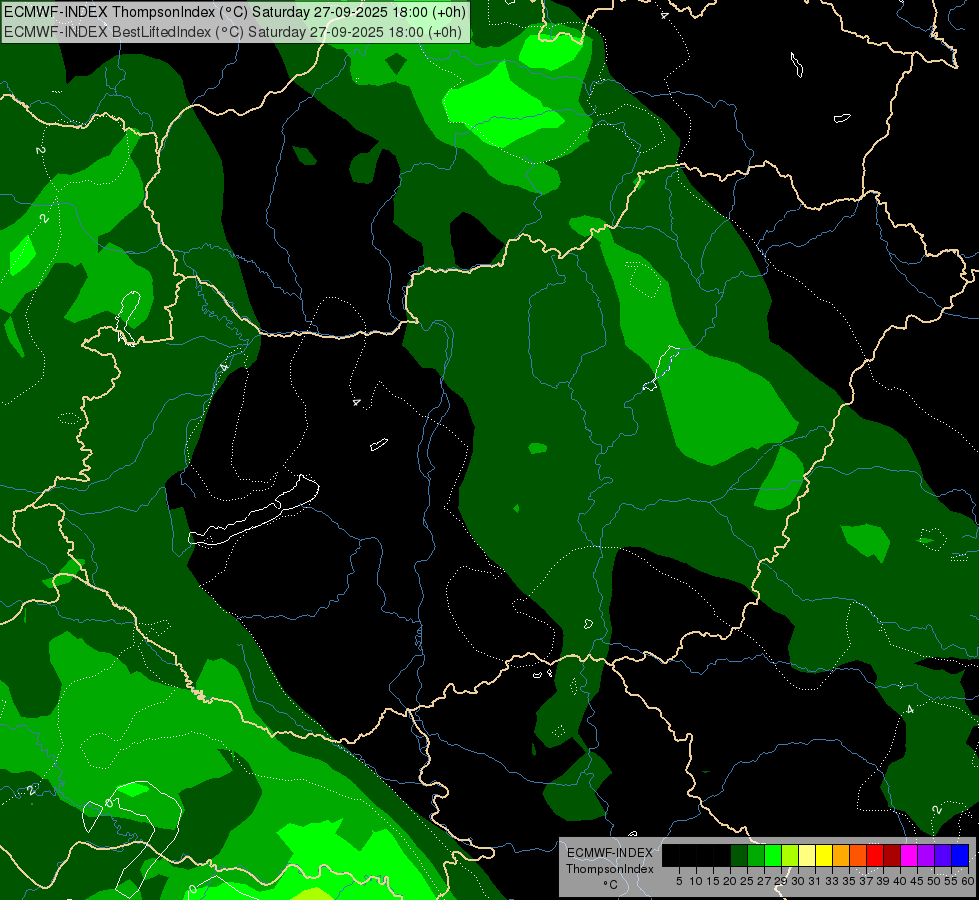Select the bright red 37–39 legend swatch
Image resolution: width=979 pixels, height=900 pixels.
pyautogui.click(x=875, y=855)
